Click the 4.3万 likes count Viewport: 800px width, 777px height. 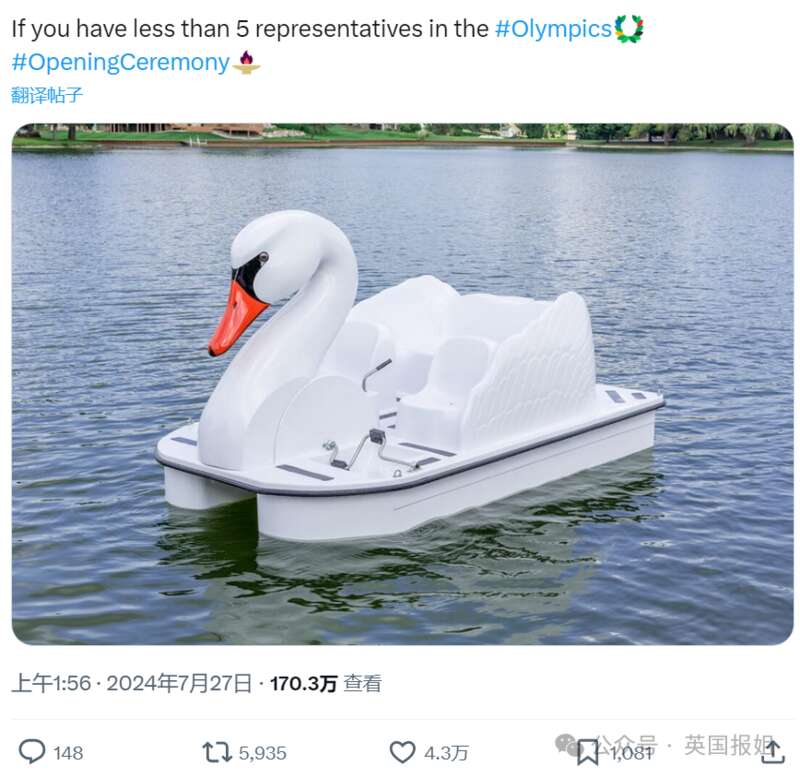click(x=446, y=753)
